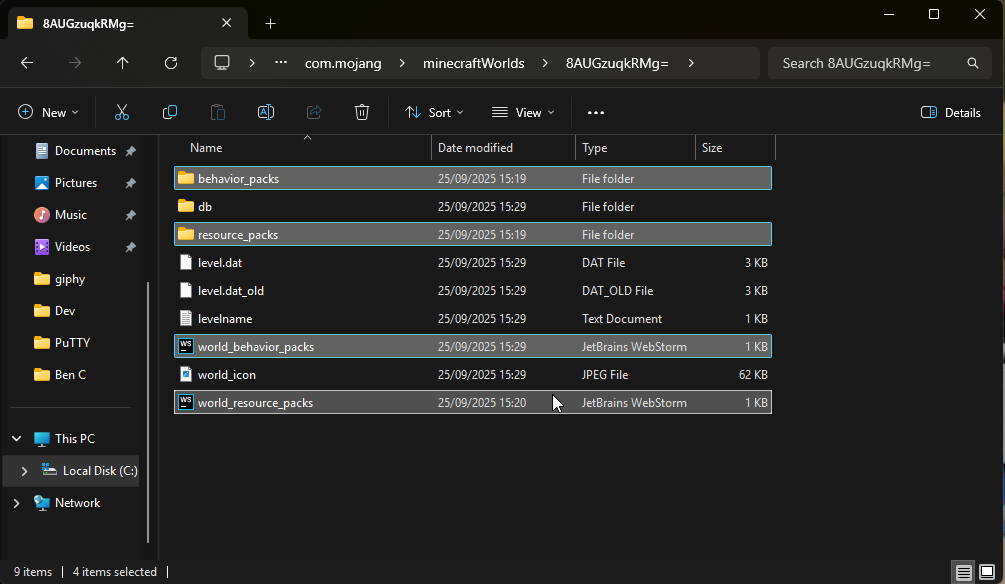Screen dimensions: 1005x584
Task: Click minecraftWorlds in the address breadcrumb
Action: (471, 63)
